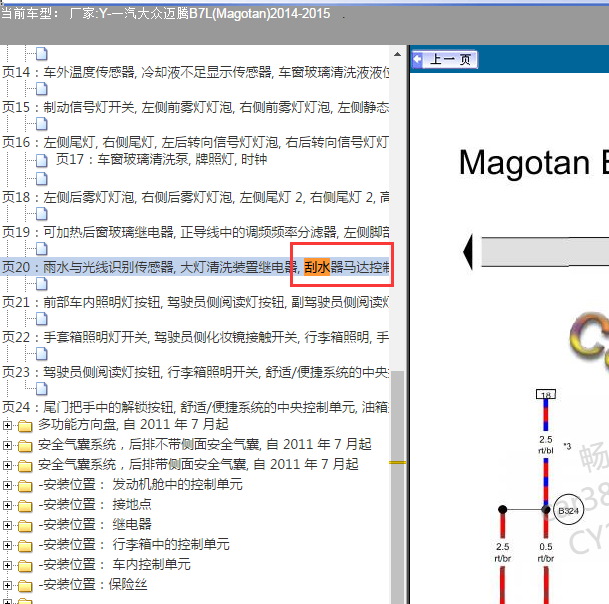
Task: Expand the 安装位置 保险丝 node
Action: coord(7,586)
